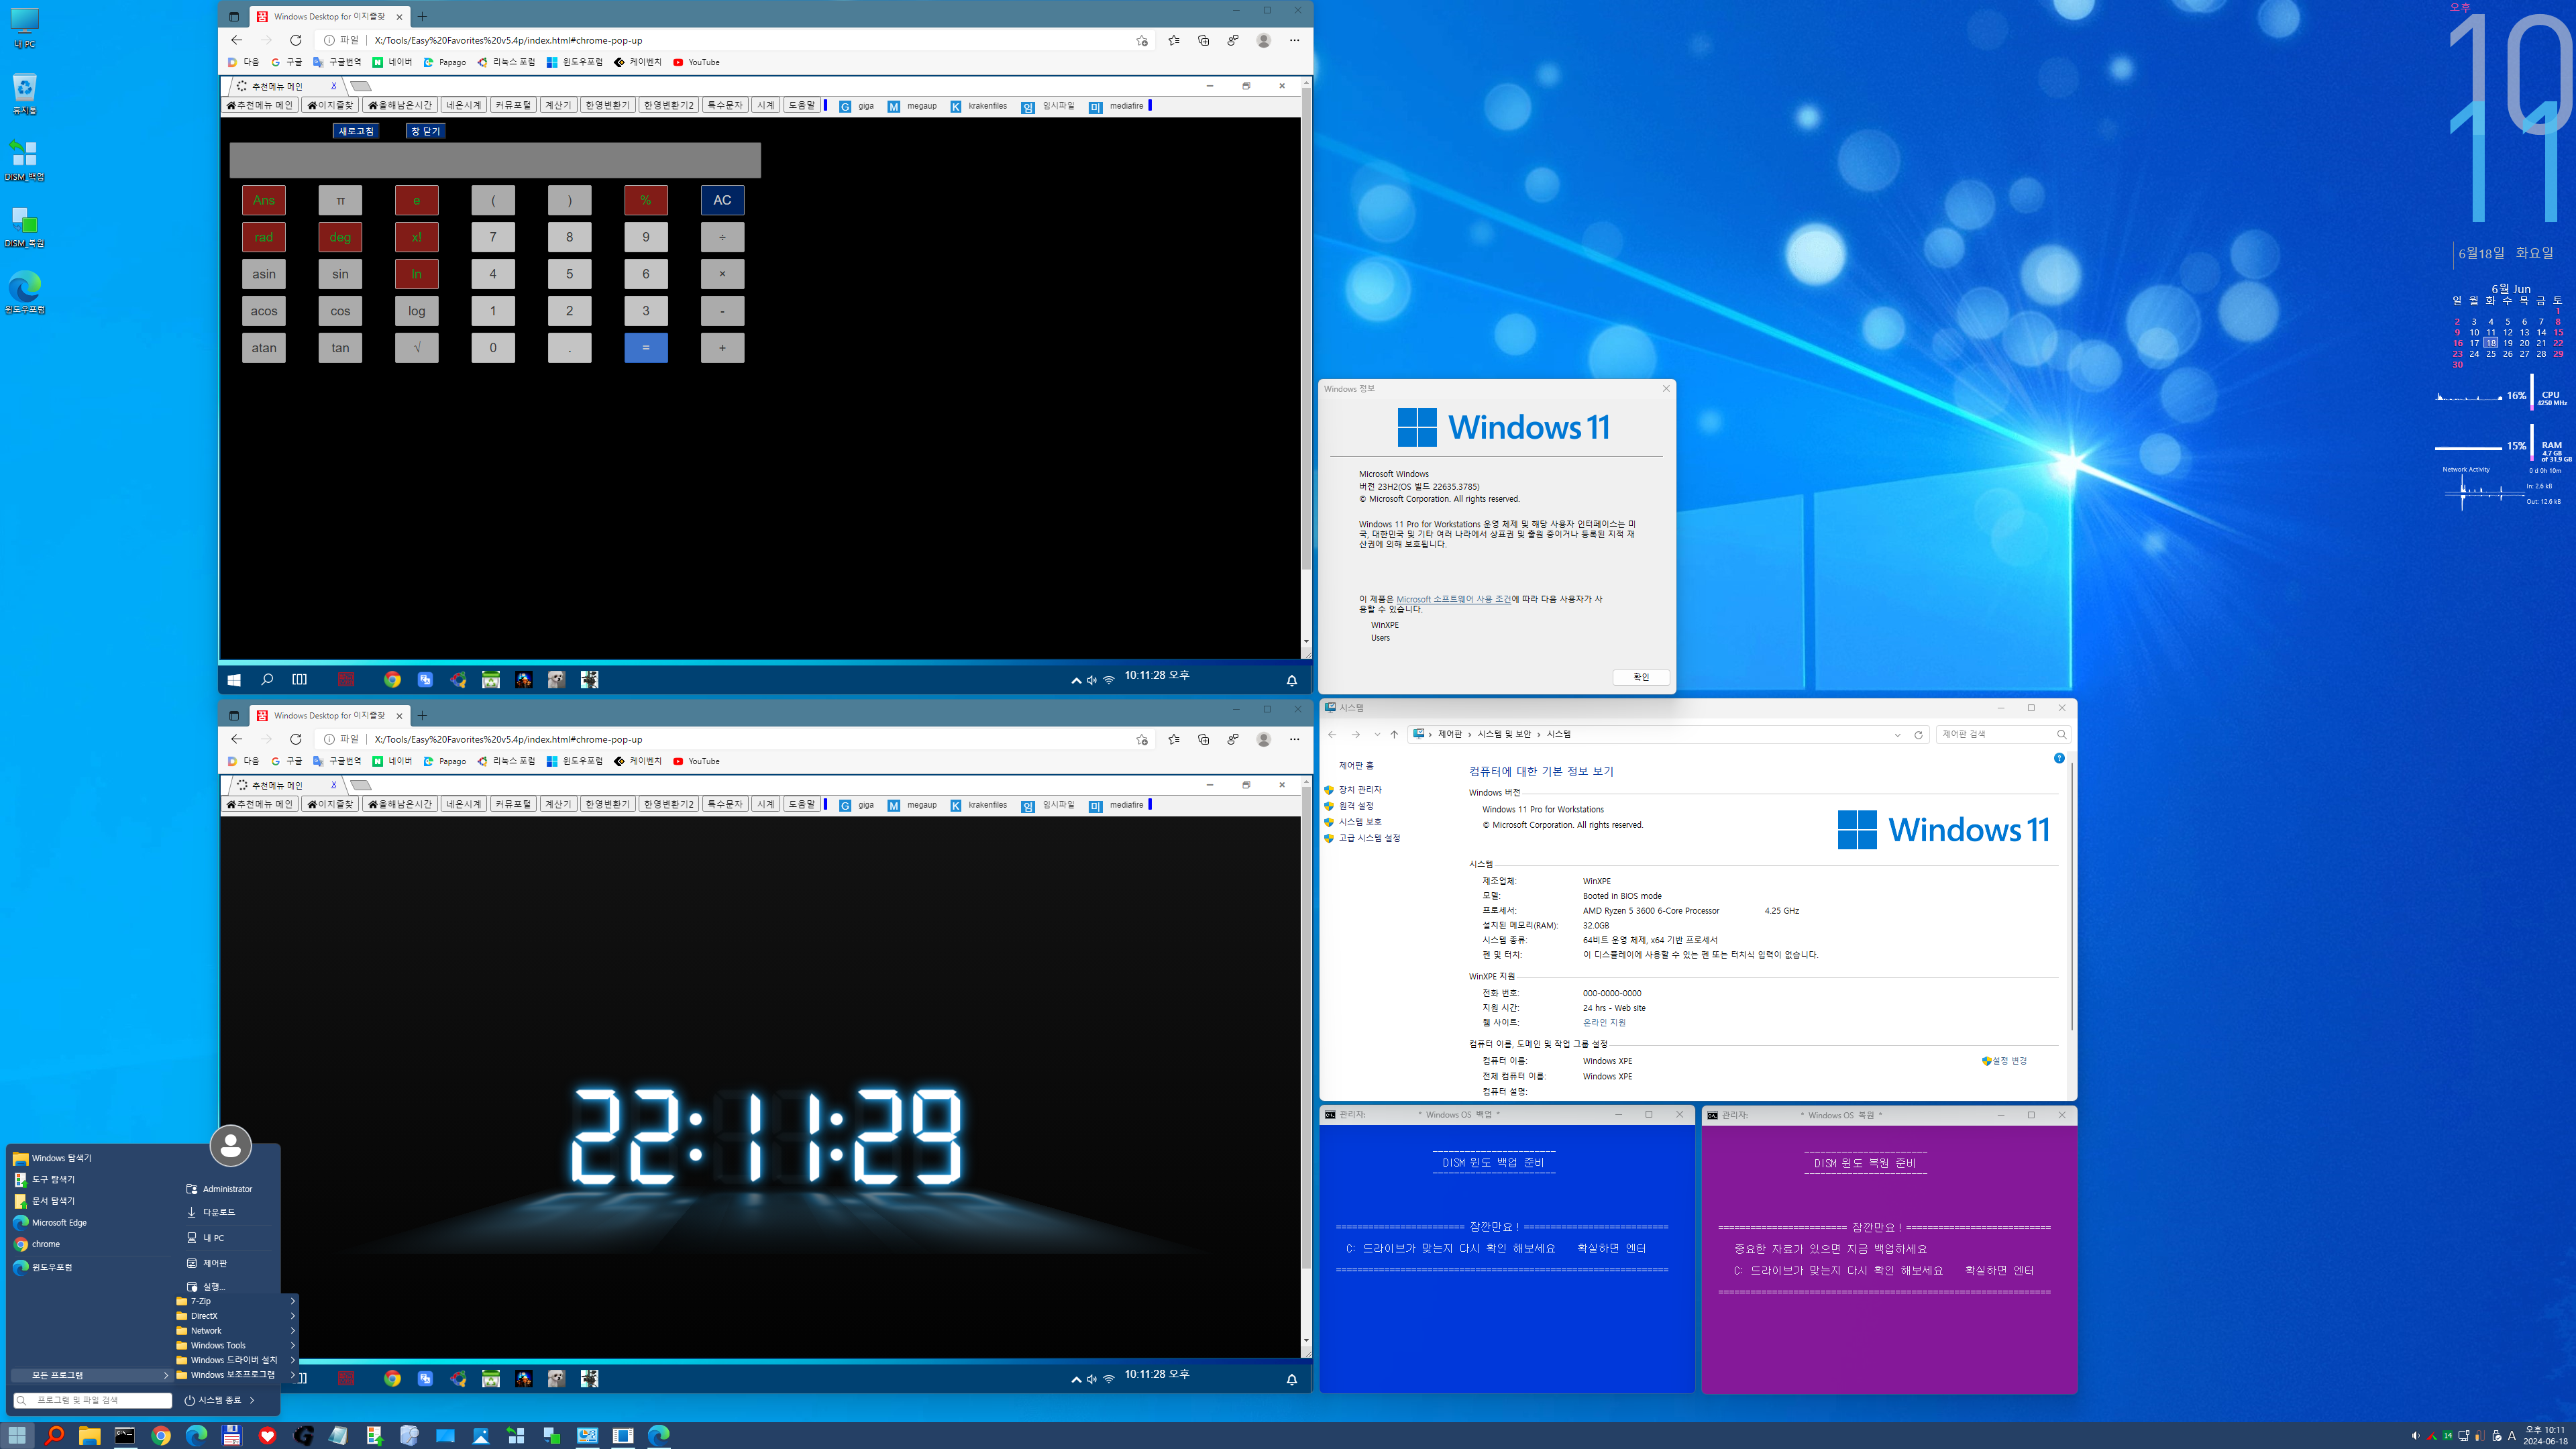This screenshot has width=2576, height=1449.
Task: Click the 창 닫기 button above the calculator
Action: 425,131
